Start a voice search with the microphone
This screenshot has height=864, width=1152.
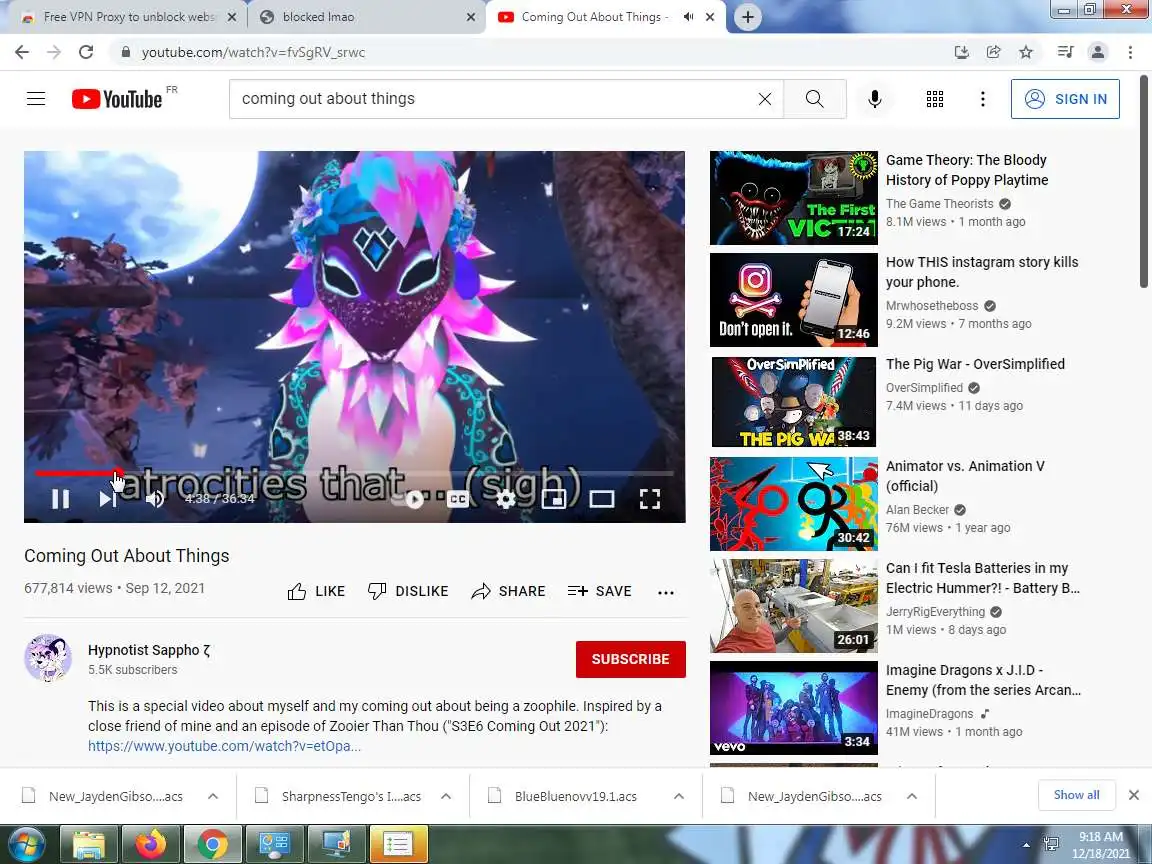click(874, 98)
